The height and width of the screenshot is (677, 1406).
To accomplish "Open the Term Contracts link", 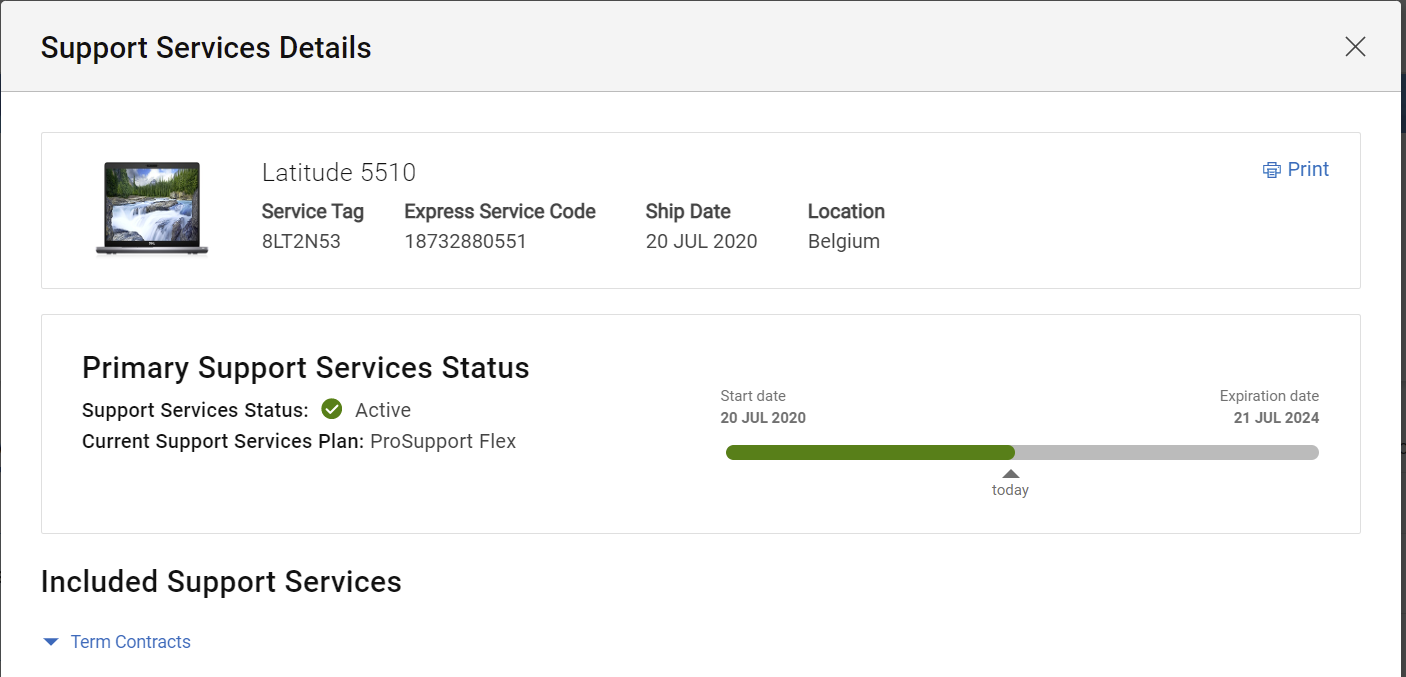I will 130,642.
